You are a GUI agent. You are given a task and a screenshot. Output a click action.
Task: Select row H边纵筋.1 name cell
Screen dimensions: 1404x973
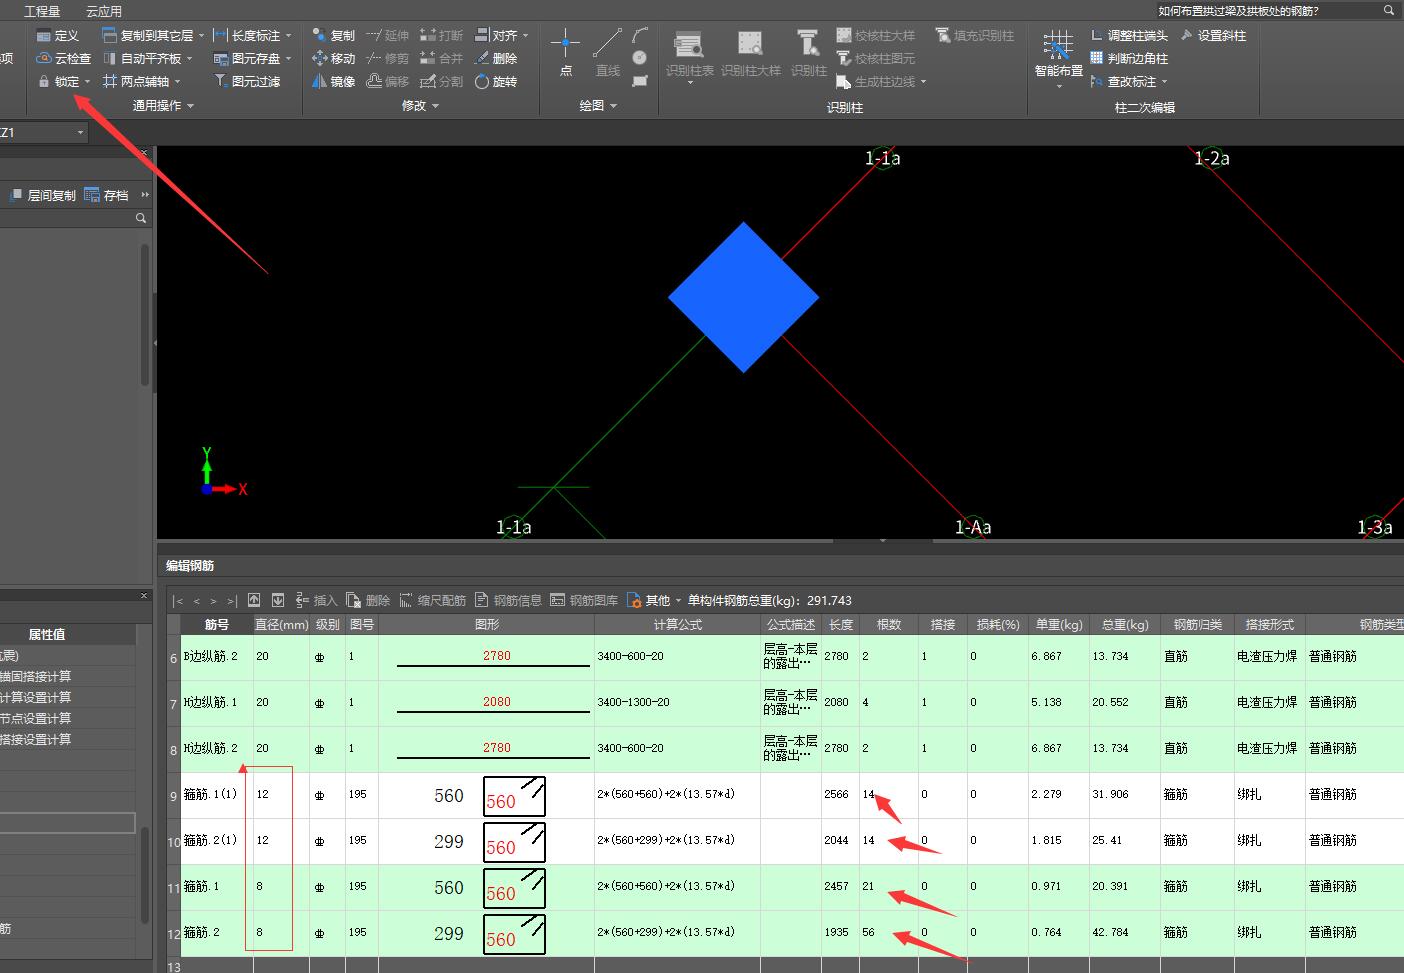click(x=217, y=703)
